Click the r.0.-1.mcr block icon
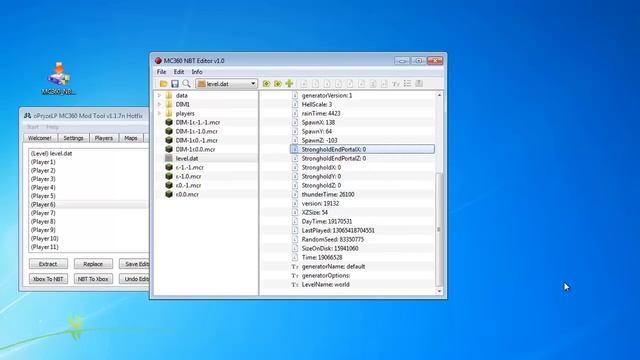Image resolution: width=640 pixels, height=360 pixels. 169,185
